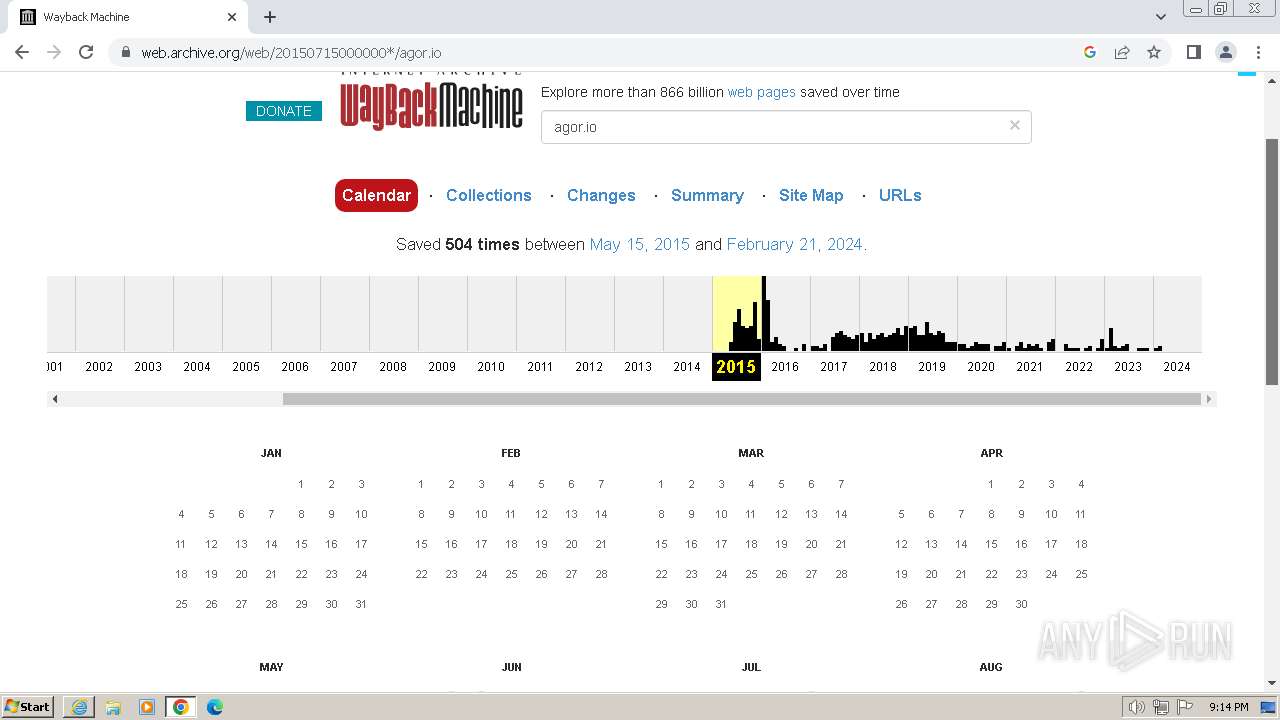Click the JAN month heading
1280x720 pixels.
pyautogui.click(x=271, y=453)
